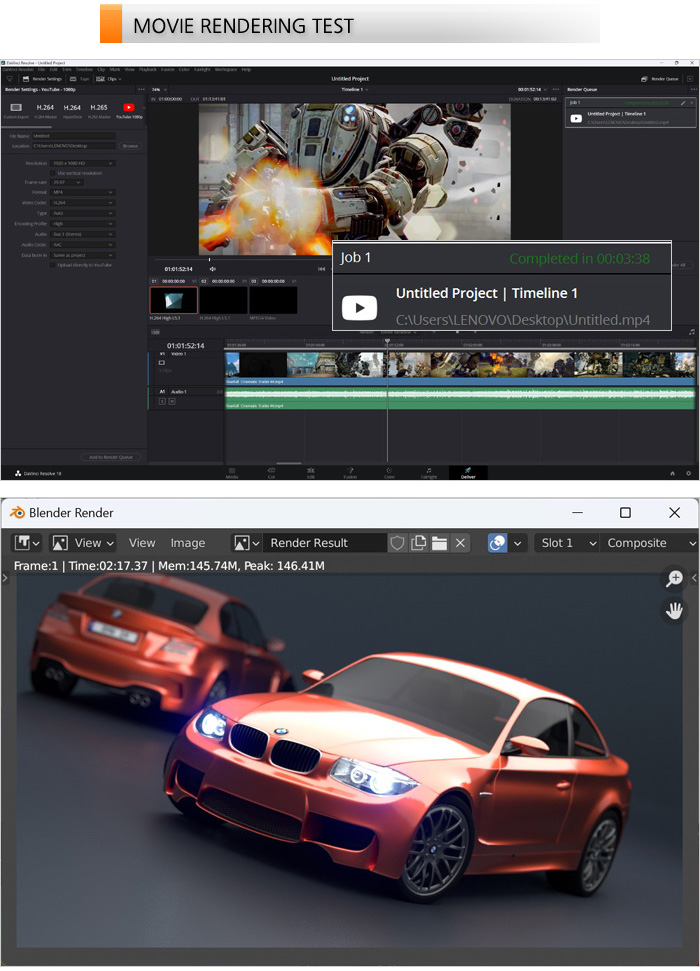Toggle Blender display channels icon

pyautogui.click(x=497, y=543)
